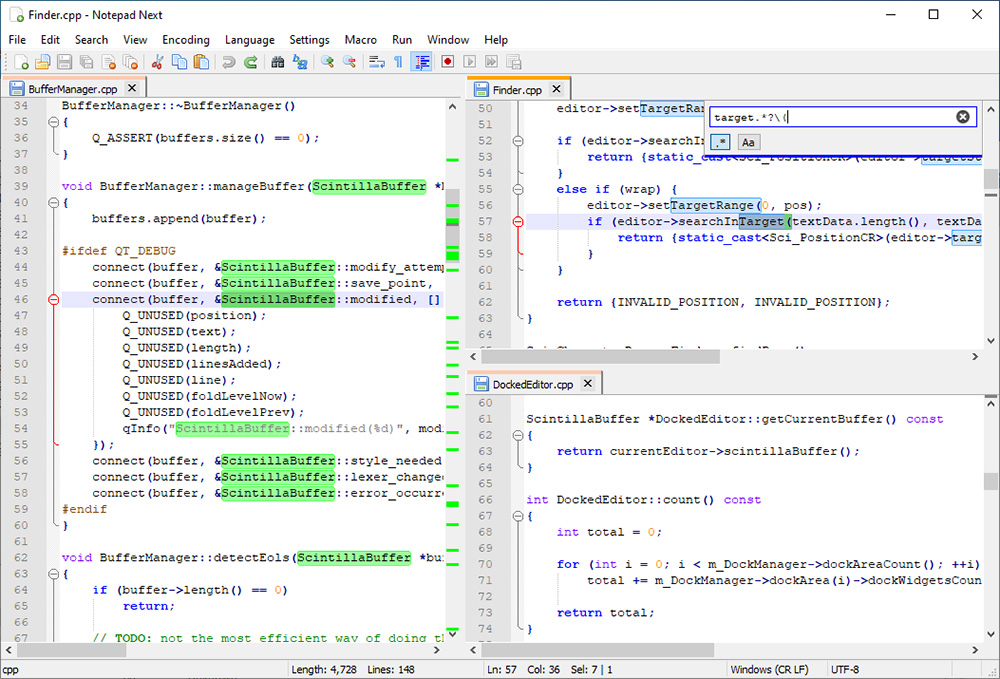The height and width of the screenshot is (679, 1000).
Task: Open the Help menu
Action: coord(496,40)
